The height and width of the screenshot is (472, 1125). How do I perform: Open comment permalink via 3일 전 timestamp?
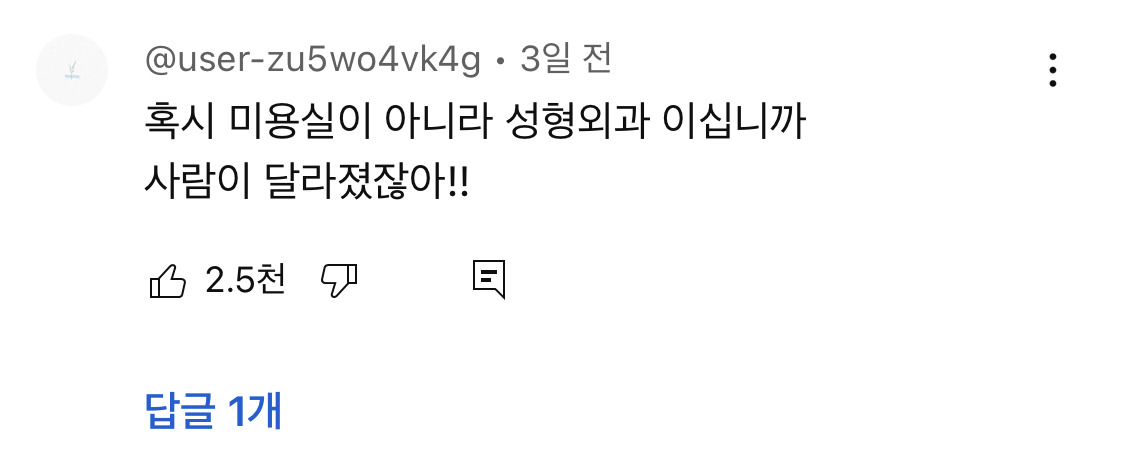coord(565,60)
